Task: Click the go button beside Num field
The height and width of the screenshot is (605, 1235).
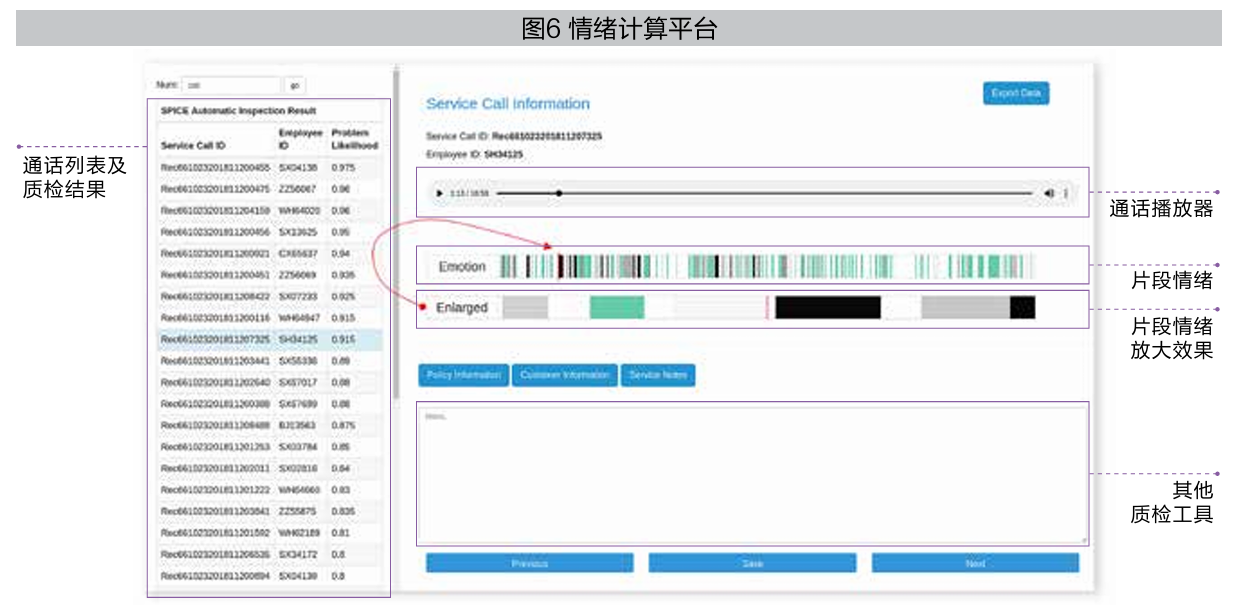Action: (x=294, y=86)
